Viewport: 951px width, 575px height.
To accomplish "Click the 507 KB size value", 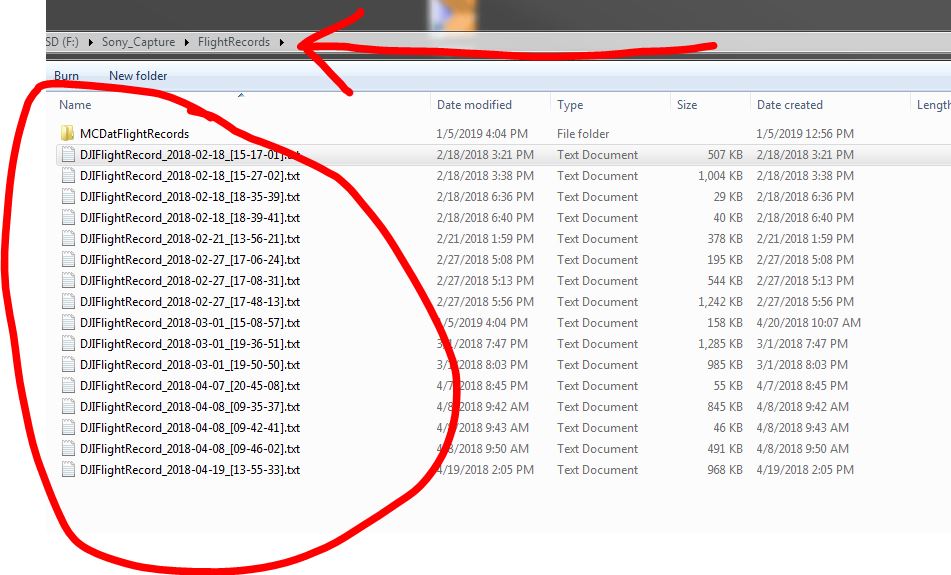I will 725,155.
